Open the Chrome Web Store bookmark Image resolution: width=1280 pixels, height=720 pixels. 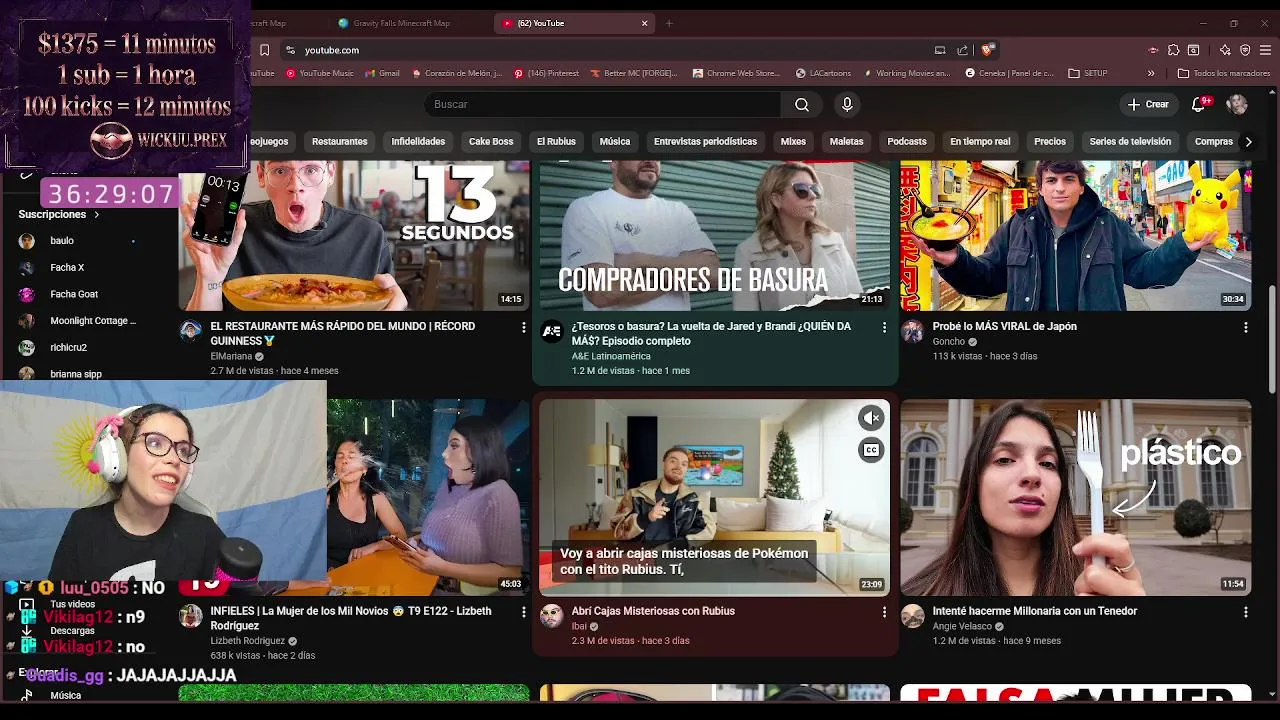pos(737,73)
